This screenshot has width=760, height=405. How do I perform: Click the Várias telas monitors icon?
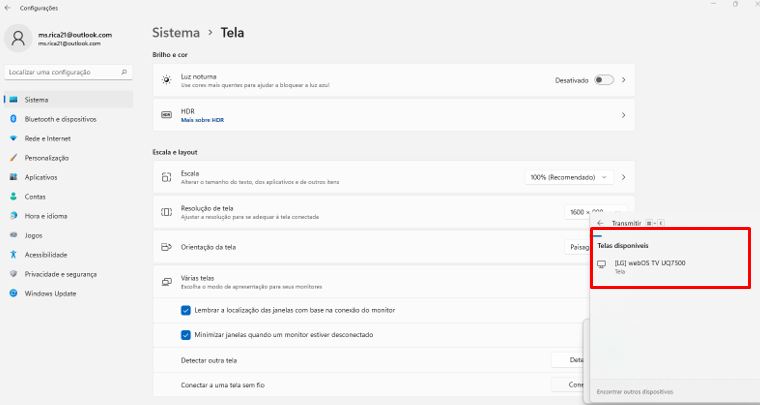tap(166, 282)
